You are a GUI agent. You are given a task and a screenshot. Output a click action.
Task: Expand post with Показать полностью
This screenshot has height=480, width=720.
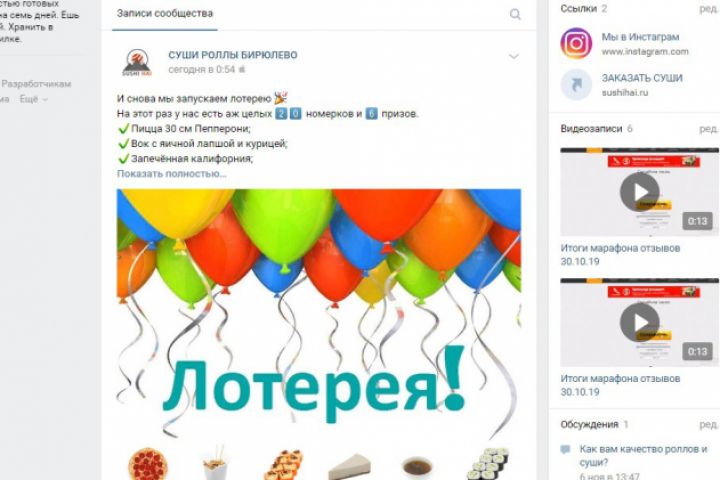click(172, 174)
